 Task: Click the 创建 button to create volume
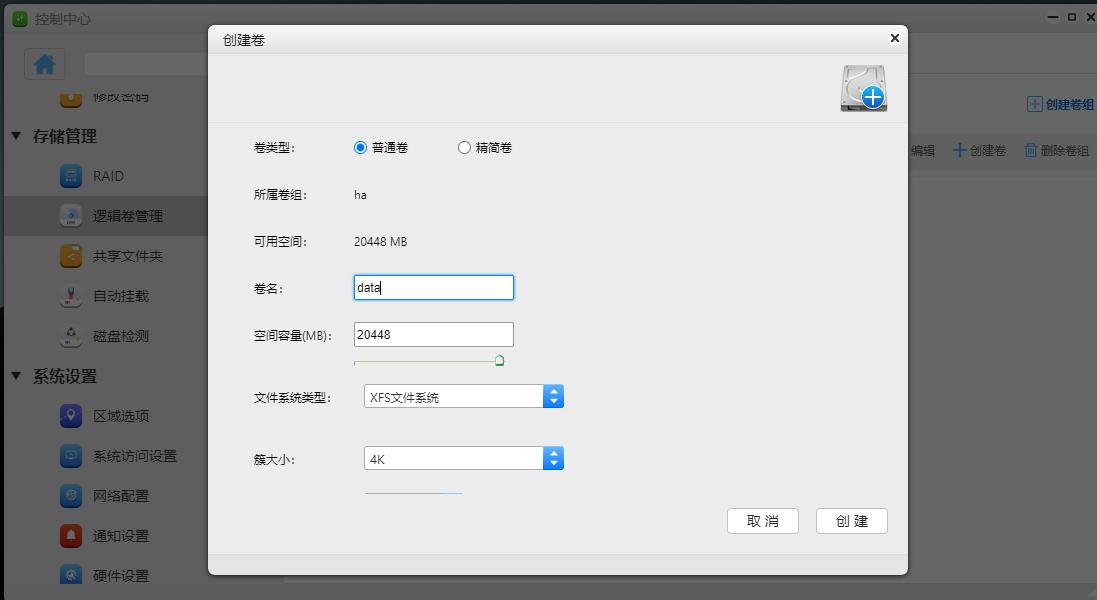pyautogui.click(x=851, y=521)
